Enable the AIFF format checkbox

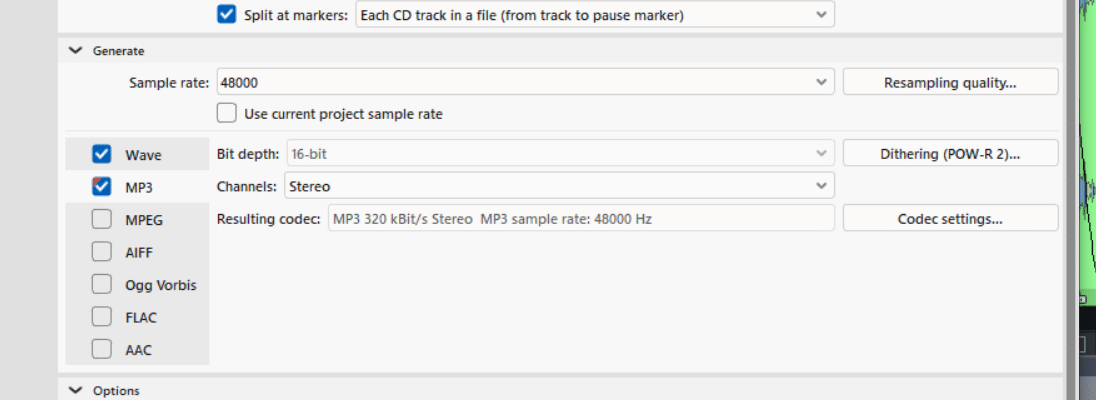pyautogui.click(x=101, y=252)
